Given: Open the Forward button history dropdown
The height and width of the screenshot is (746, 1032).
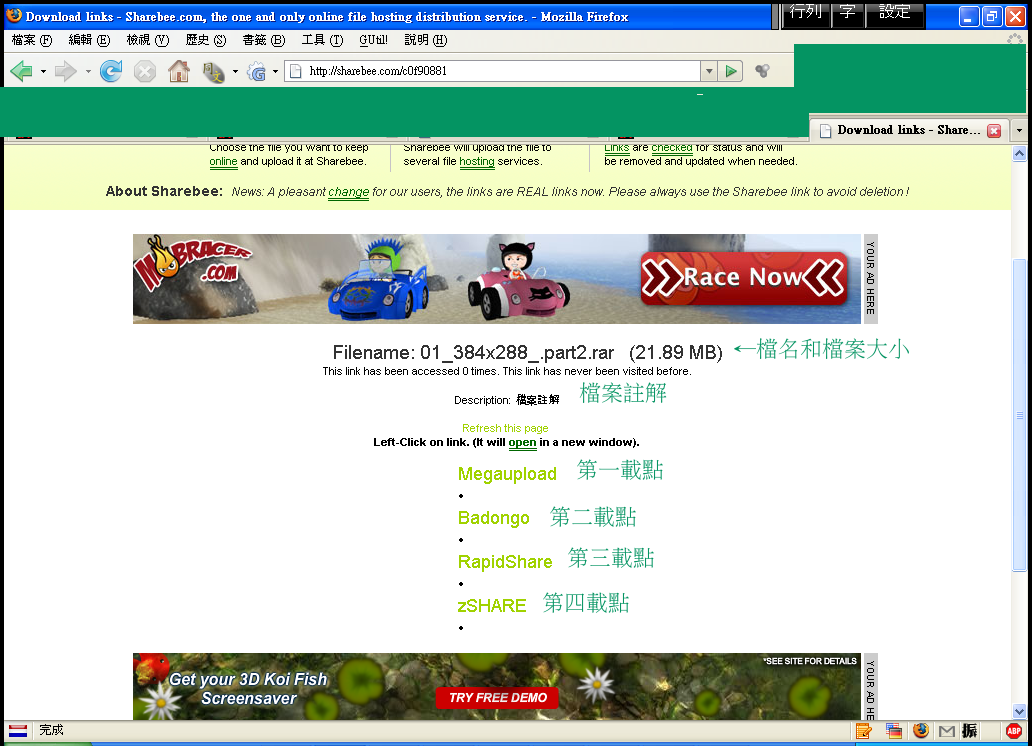Looking at the screenshot, I should (x=88, y=71).
